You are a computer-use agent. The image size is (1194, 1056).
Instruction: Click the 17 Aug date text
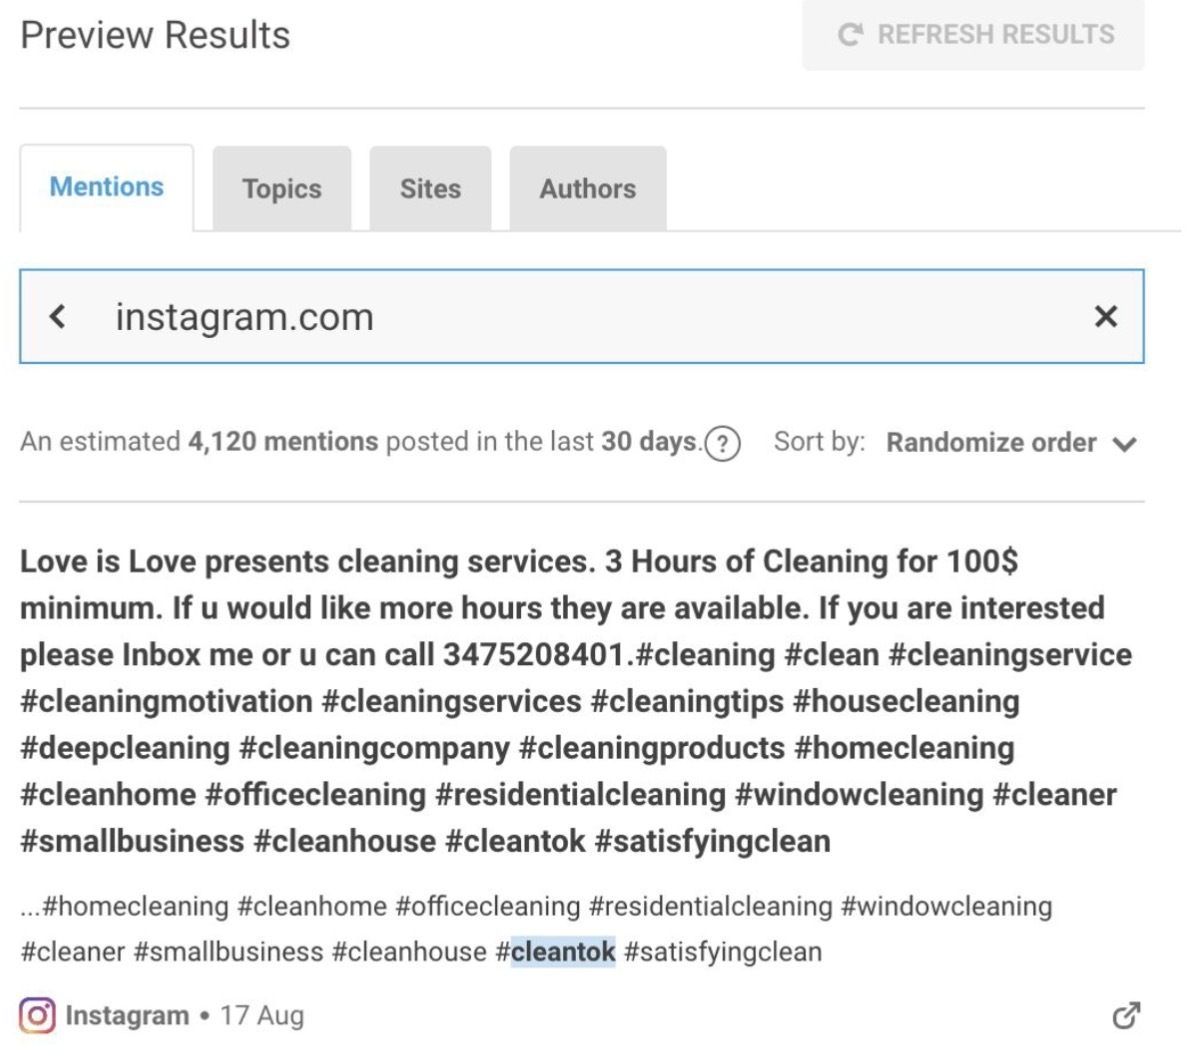click(x=262, y=1015)
